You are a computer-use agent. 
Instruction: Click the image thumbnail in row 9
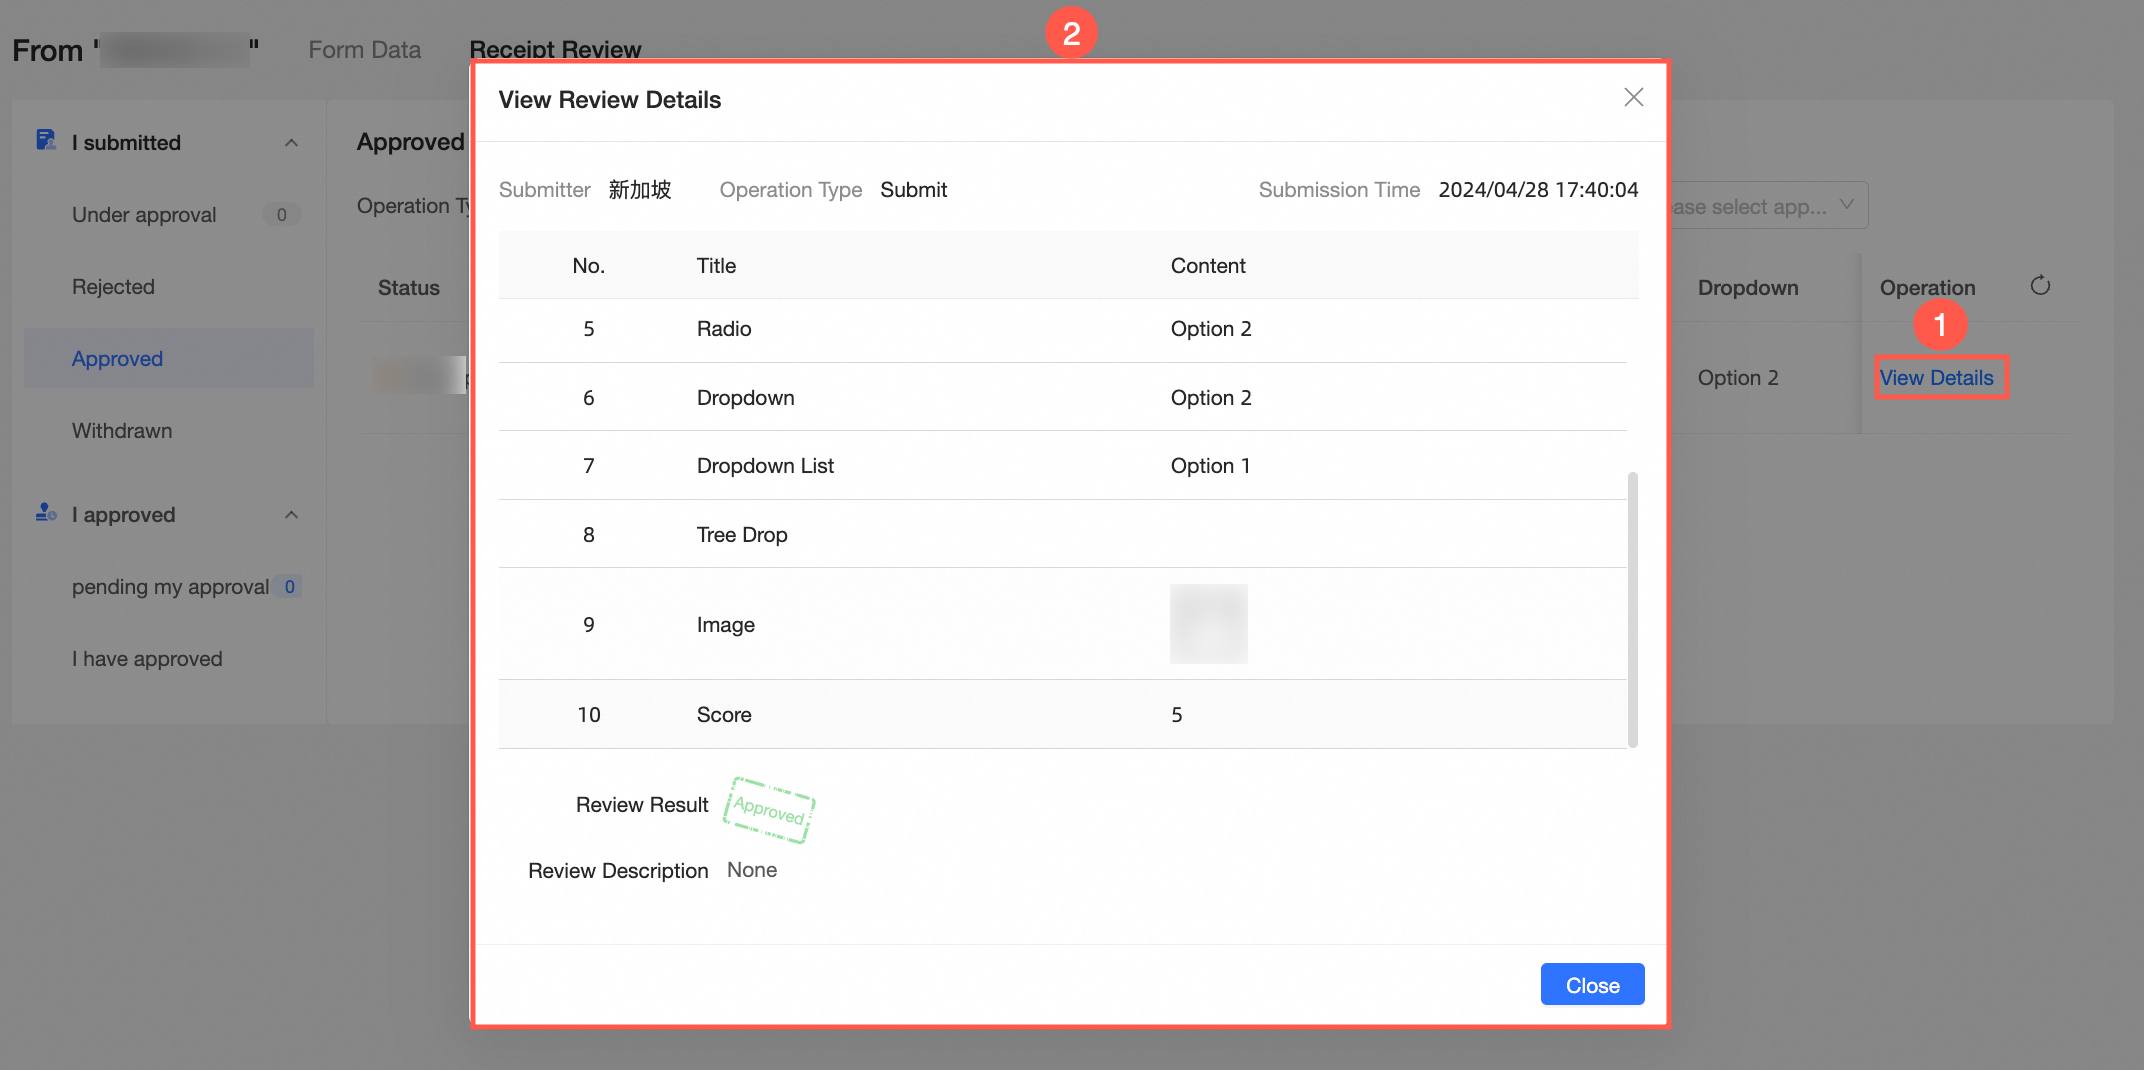(1208, 624)
